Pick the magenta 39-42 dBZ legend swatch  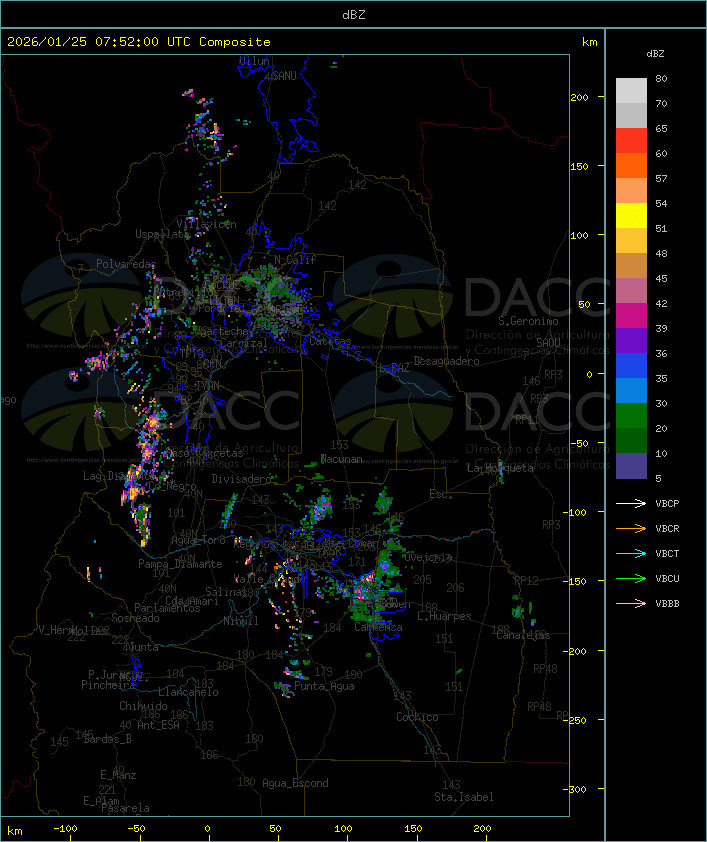(x=631, y=316)
